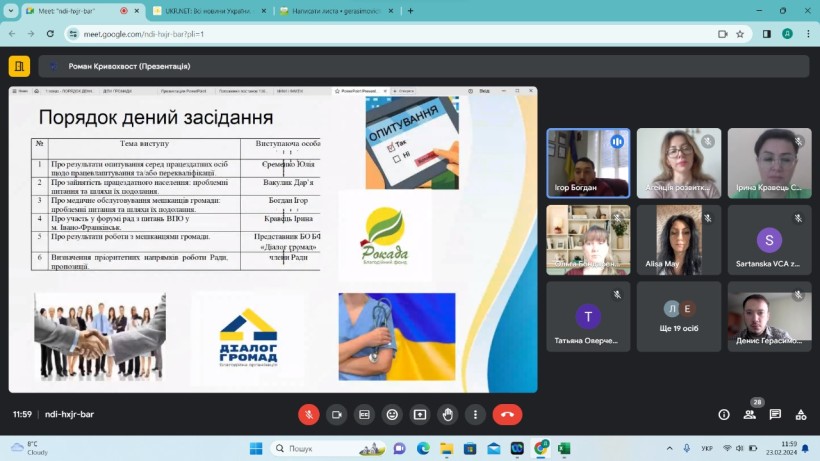Open the browser side panel icon

tap(767, 34)
